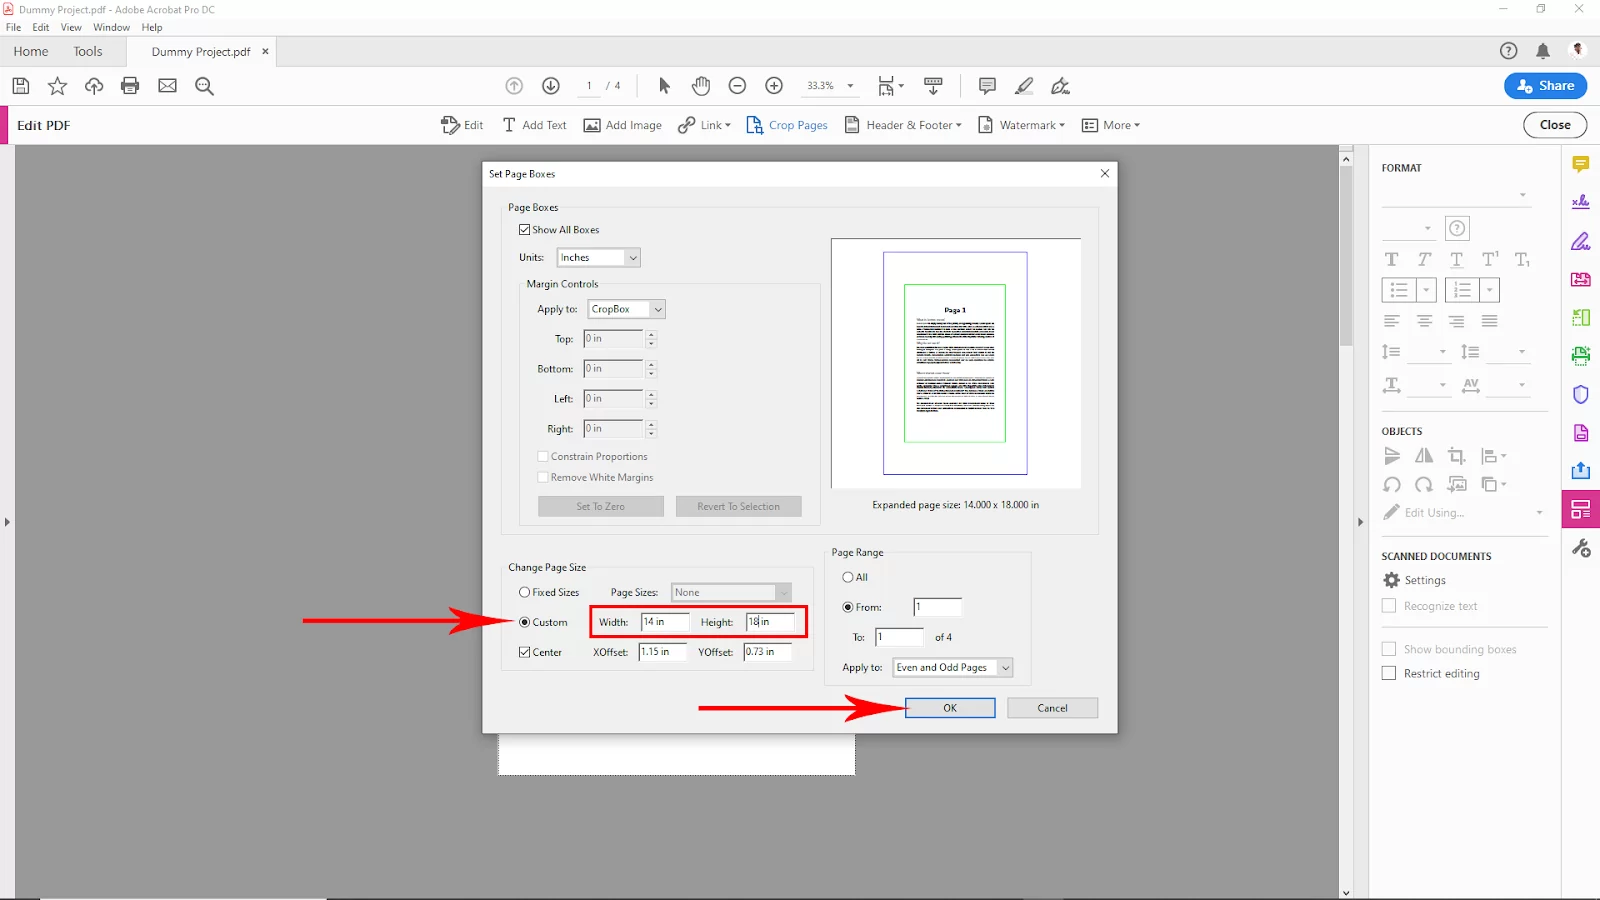
Task: Click Cancel in Set Page Boxes
Action: coord(1052,708)
